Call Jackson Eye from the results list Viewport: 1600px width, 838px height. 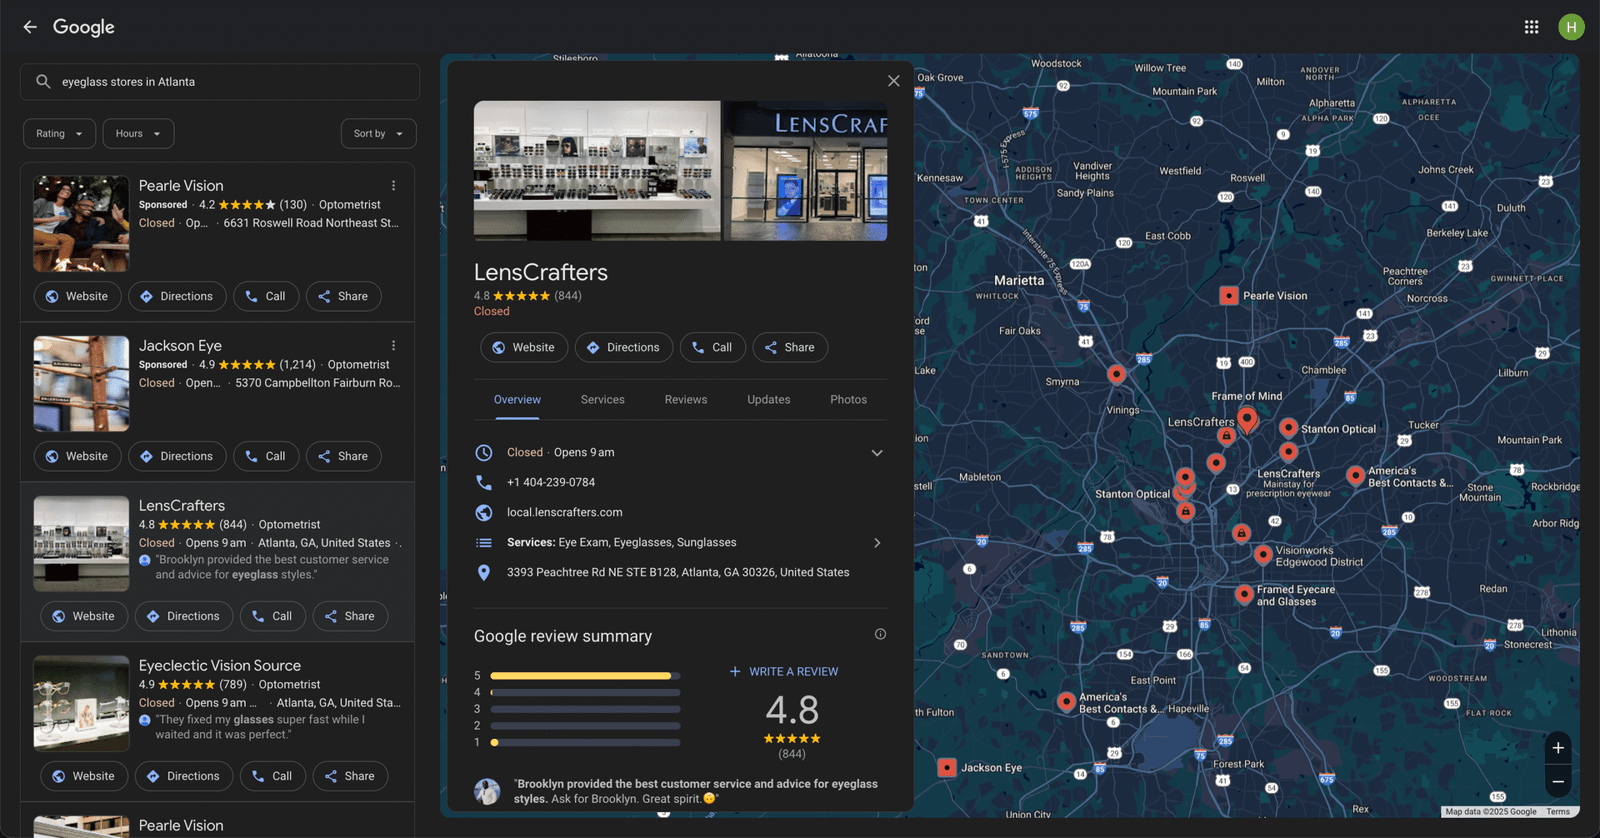tap(266, 456)
